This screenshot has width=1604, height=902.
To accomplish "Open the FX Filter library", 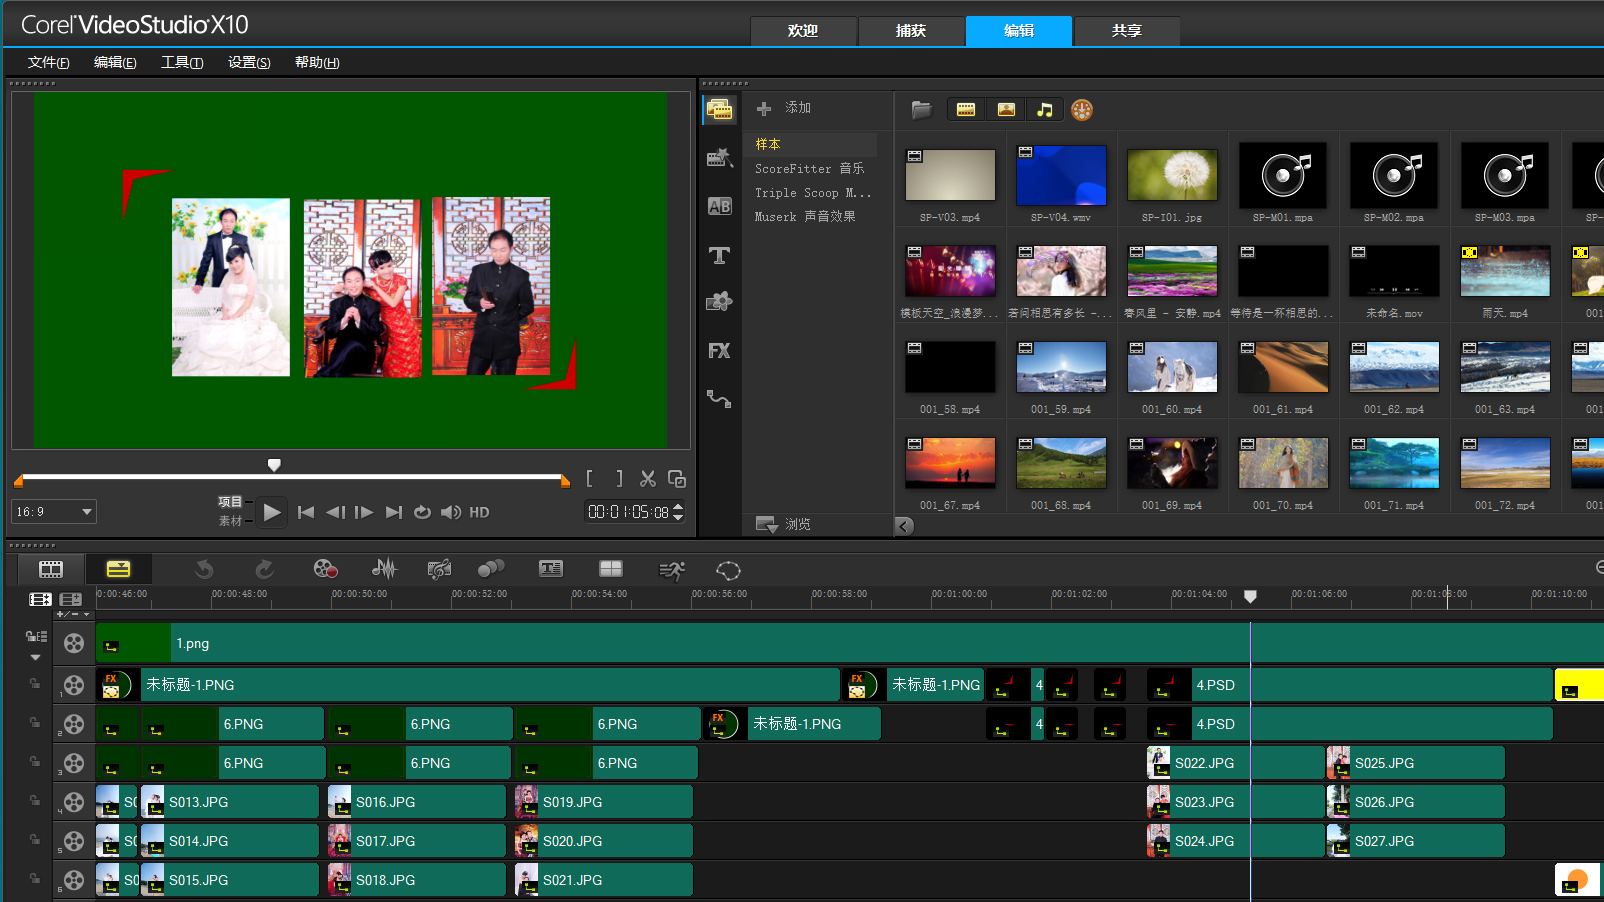I will (719, 351).
